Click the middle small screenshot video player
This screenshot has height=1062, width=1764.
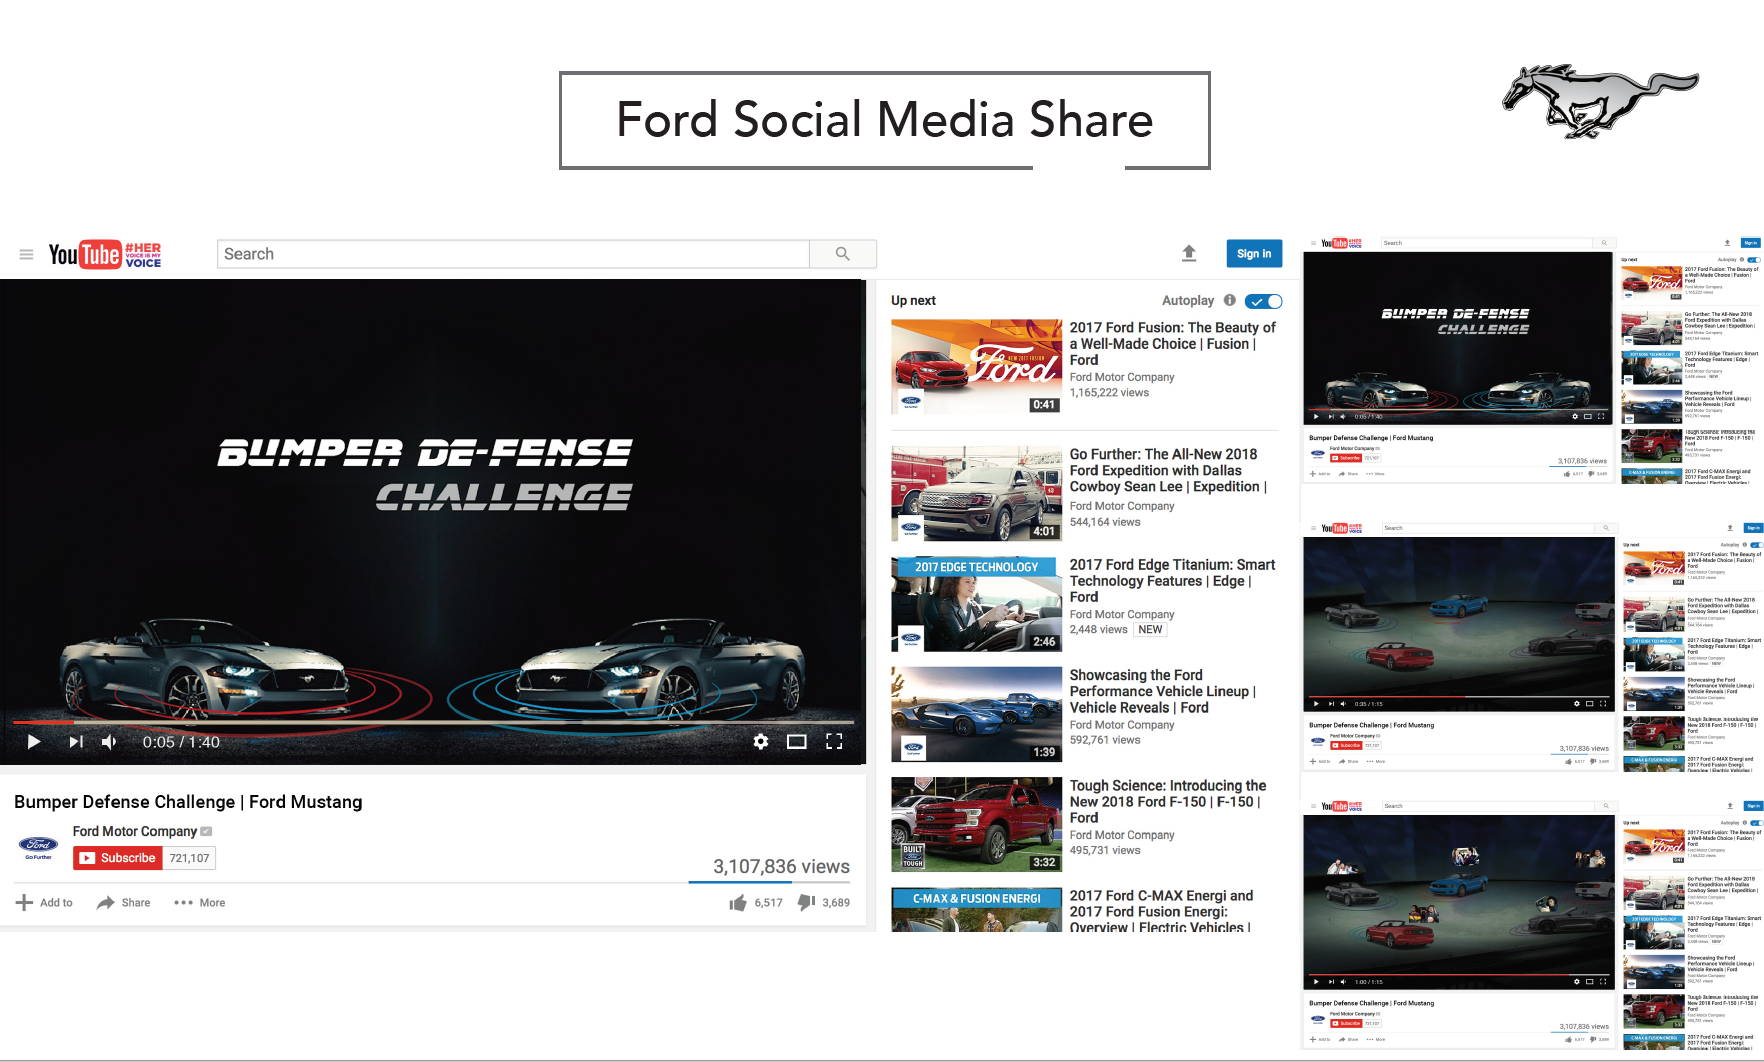(x=1458, y=624)
